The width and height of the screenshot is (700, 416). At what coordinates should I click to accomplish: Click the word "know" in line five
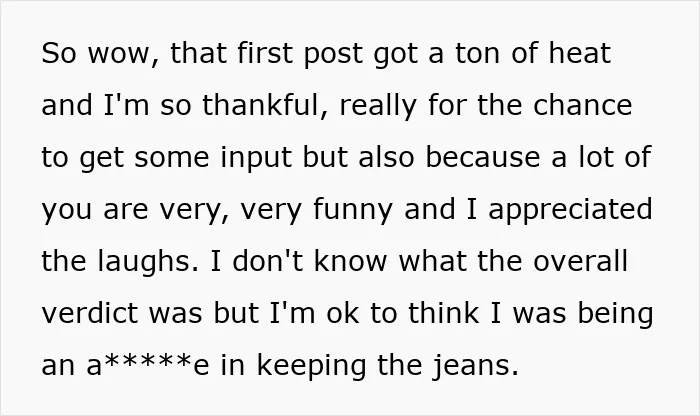350,261
